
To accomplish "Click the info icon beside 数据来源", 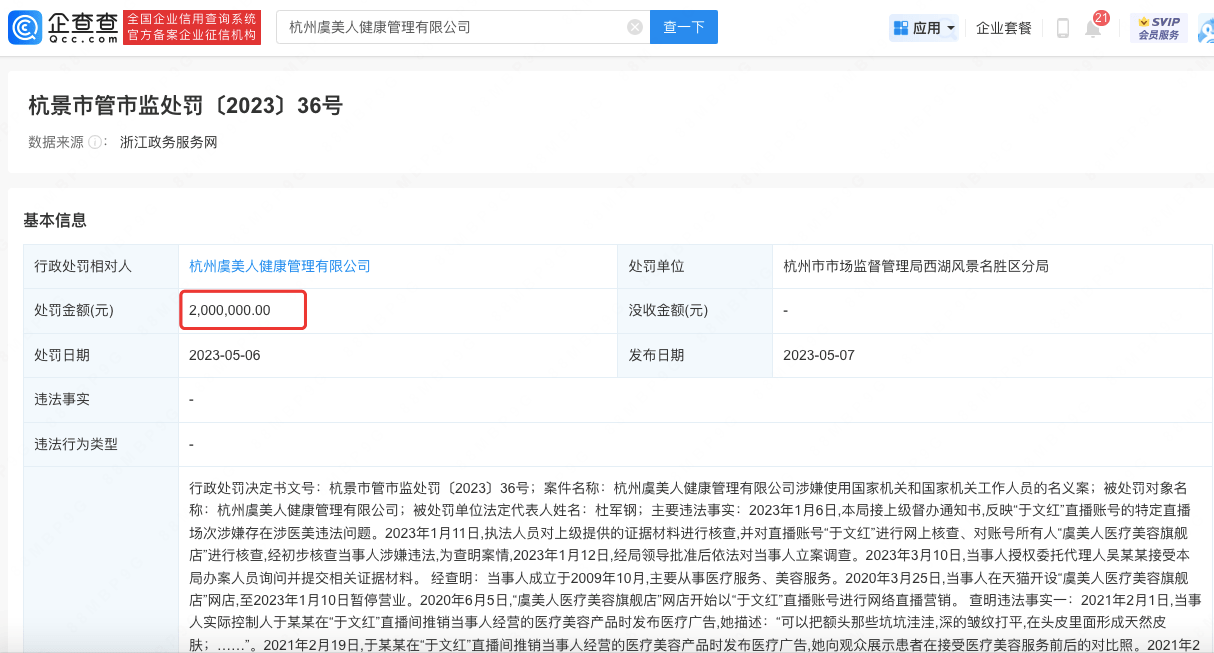I will coord(97,142).
